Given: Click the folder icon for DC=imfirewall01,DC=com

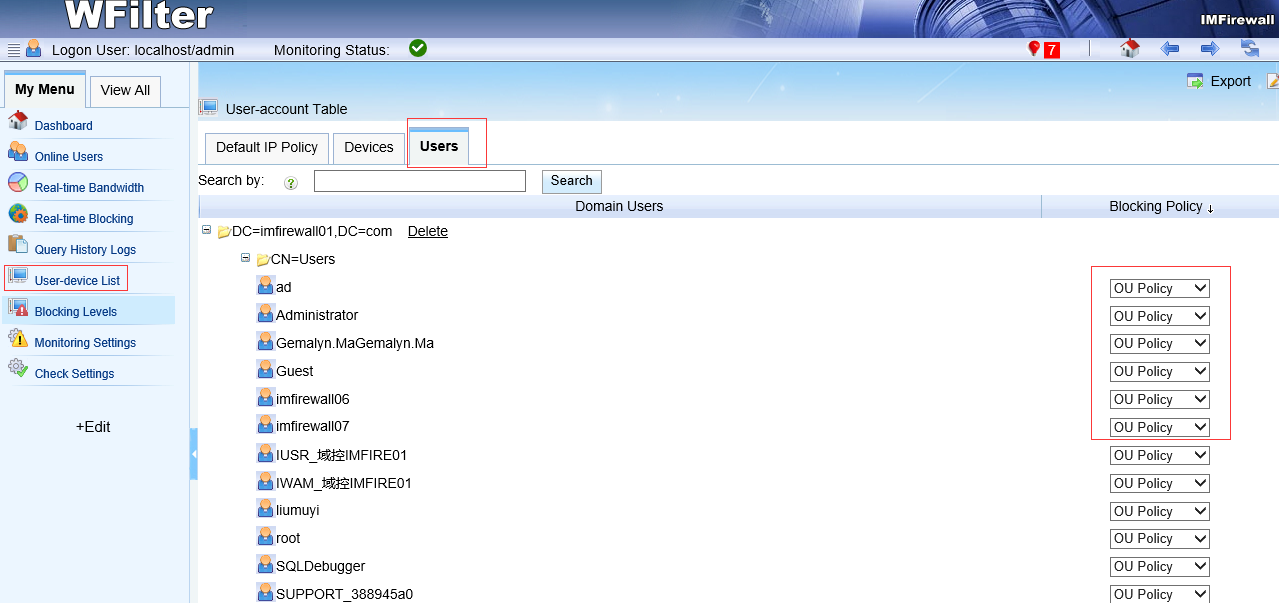Looking at the screenshot, I should click(224, 232).
